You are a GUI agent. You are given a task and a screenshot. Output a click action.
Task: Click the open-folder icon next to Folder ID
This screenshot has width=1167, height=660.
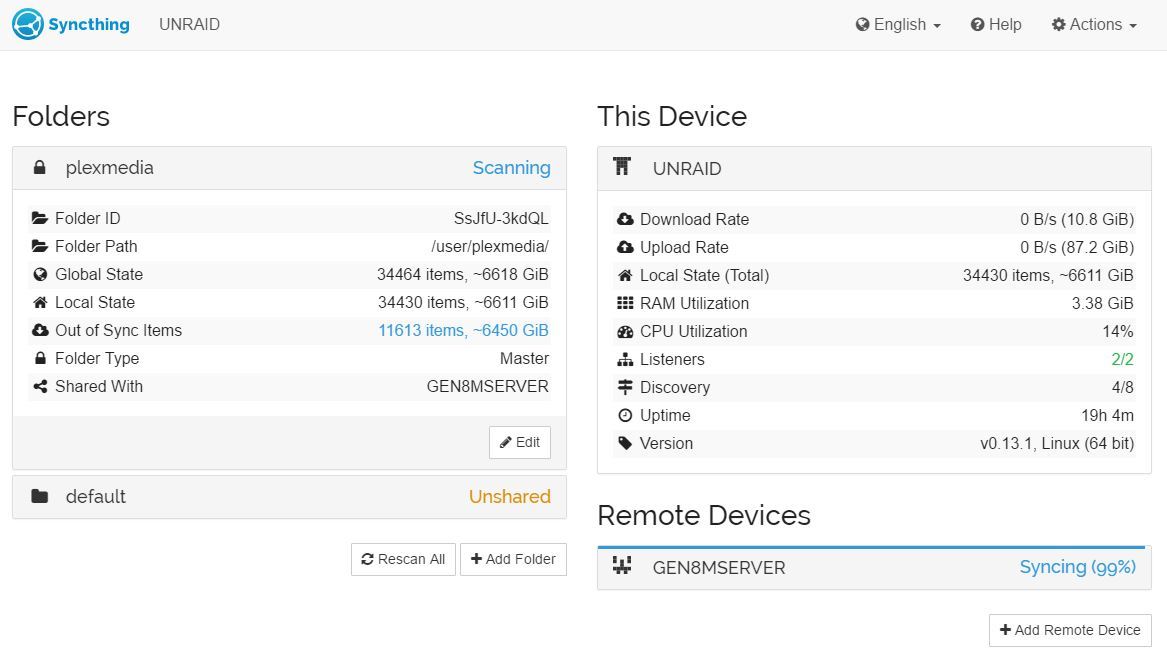coord(40,218)
